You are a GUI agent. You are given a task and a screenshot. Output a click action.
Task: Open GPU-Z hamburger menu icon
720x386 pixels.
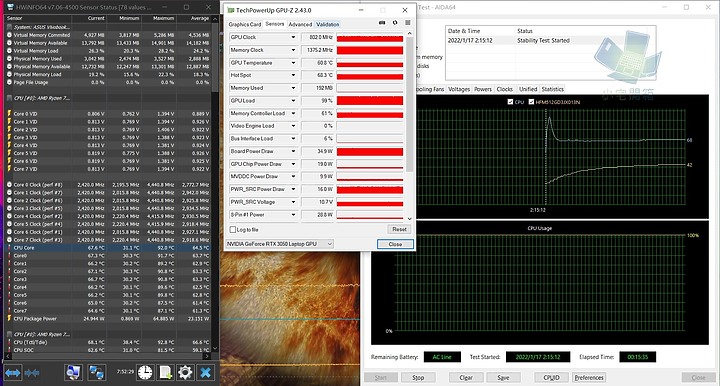[407, 23]
